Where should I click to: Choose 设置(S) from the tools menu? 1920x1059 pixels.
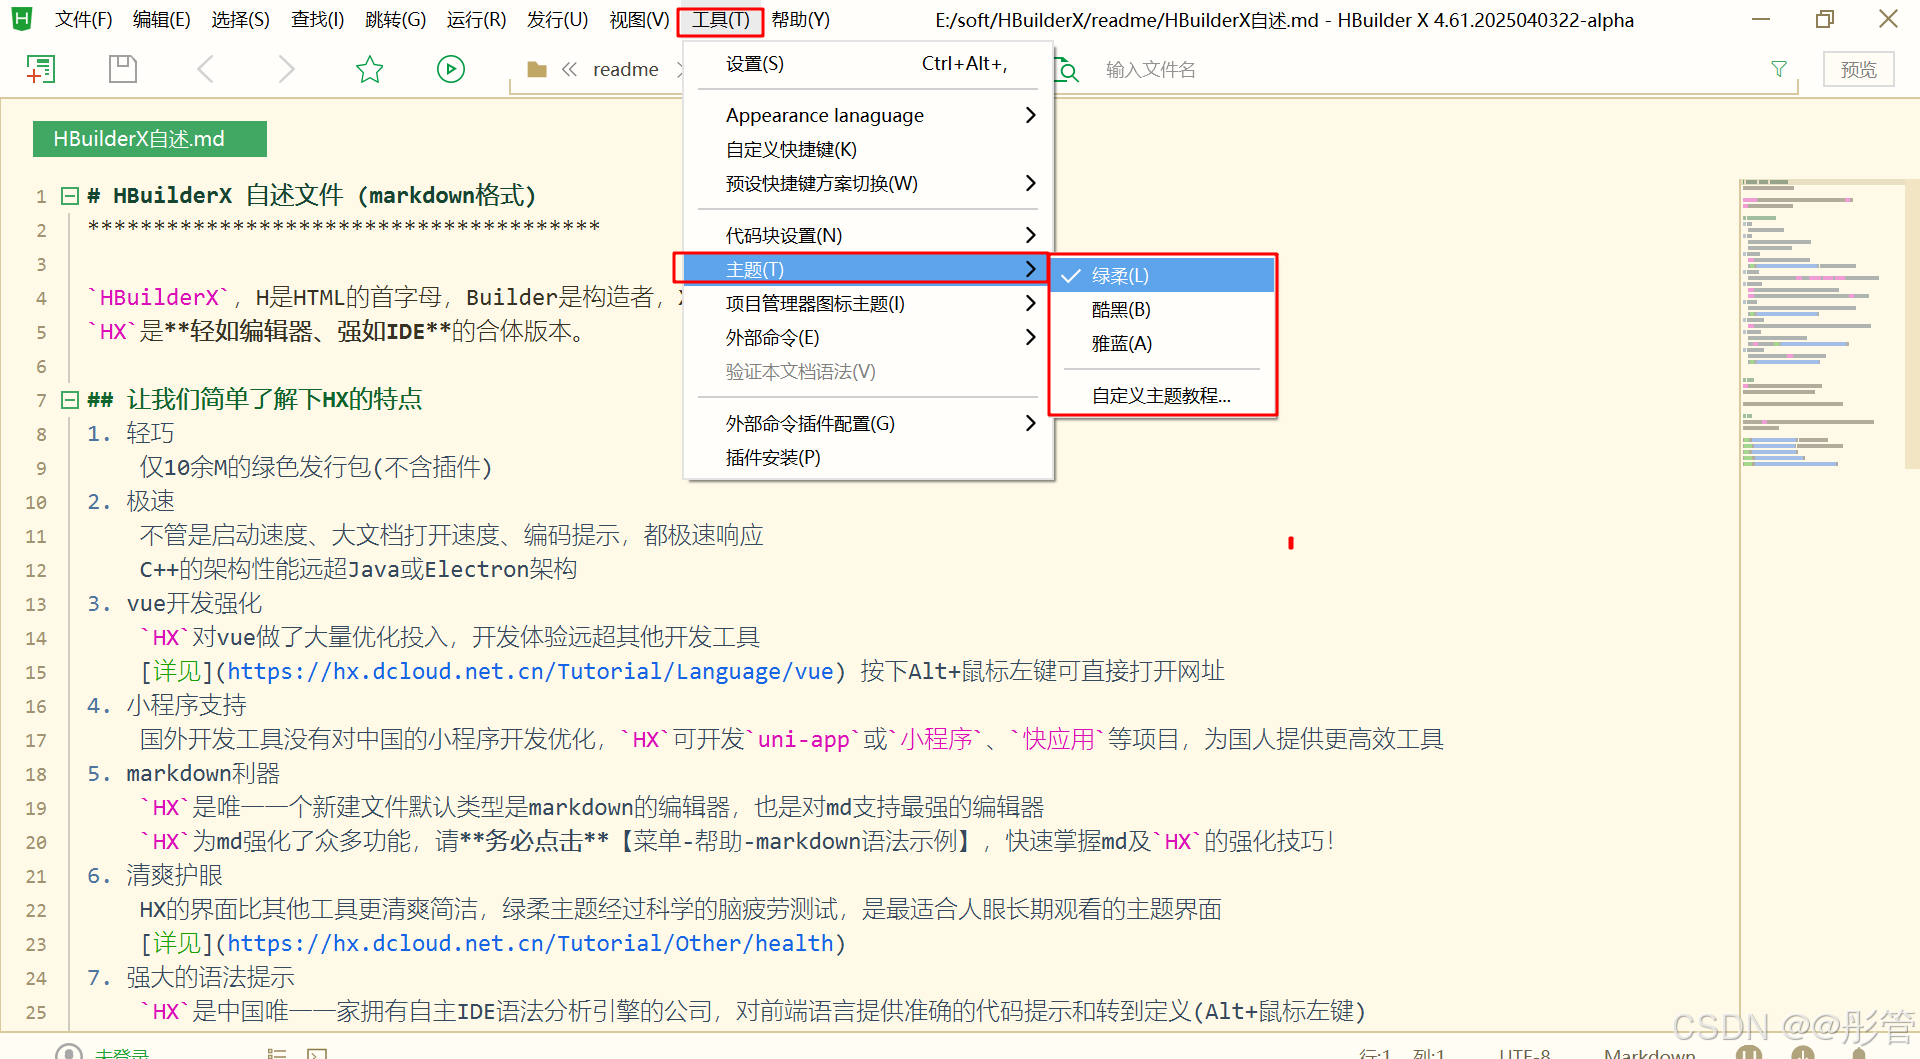[868, 63]
